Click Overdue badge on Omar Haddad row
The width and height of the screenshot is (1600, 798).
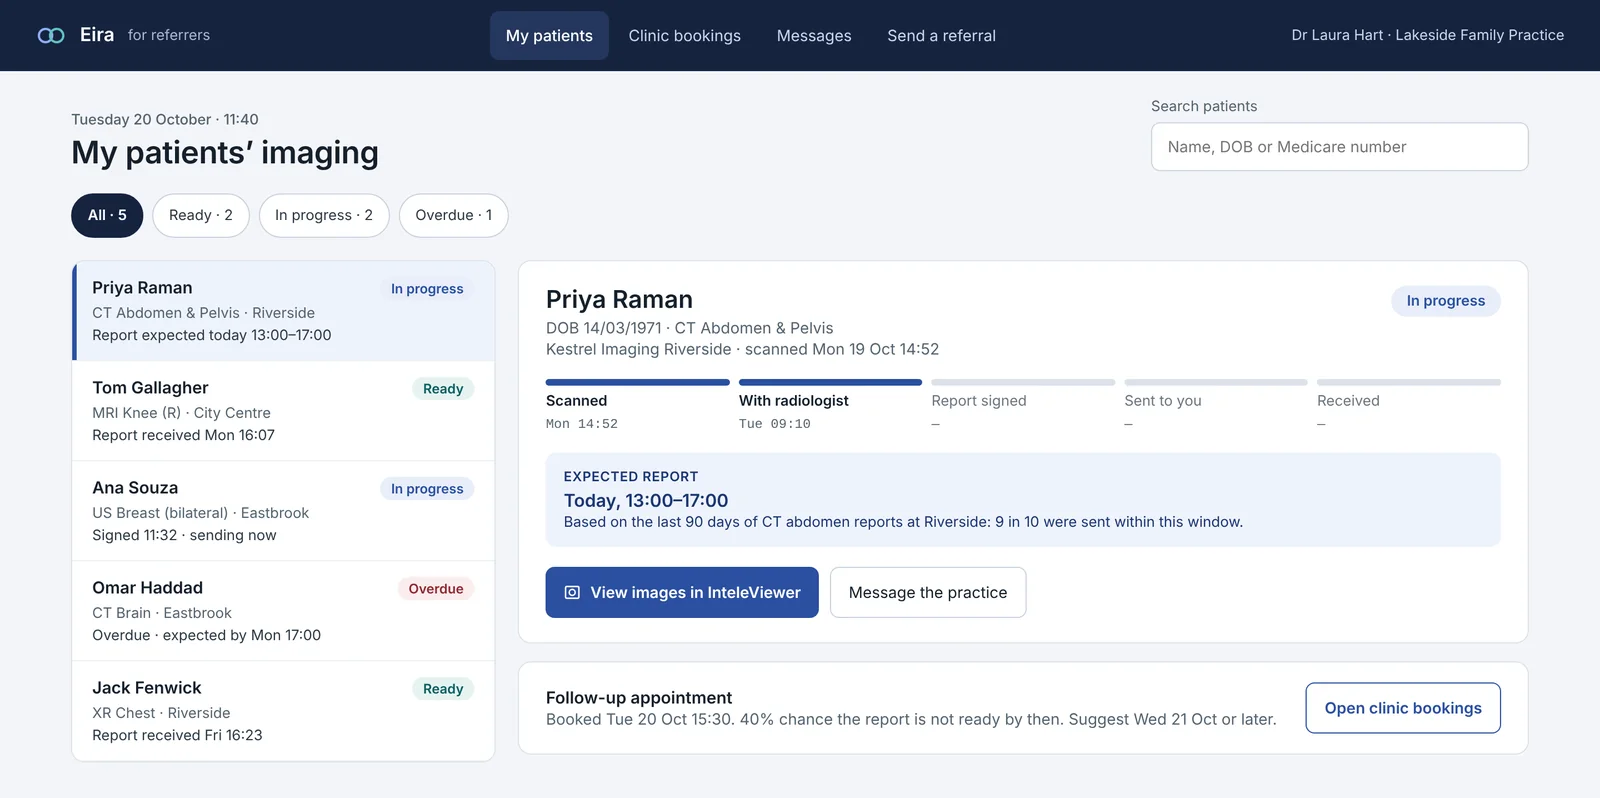coord(436,589)
